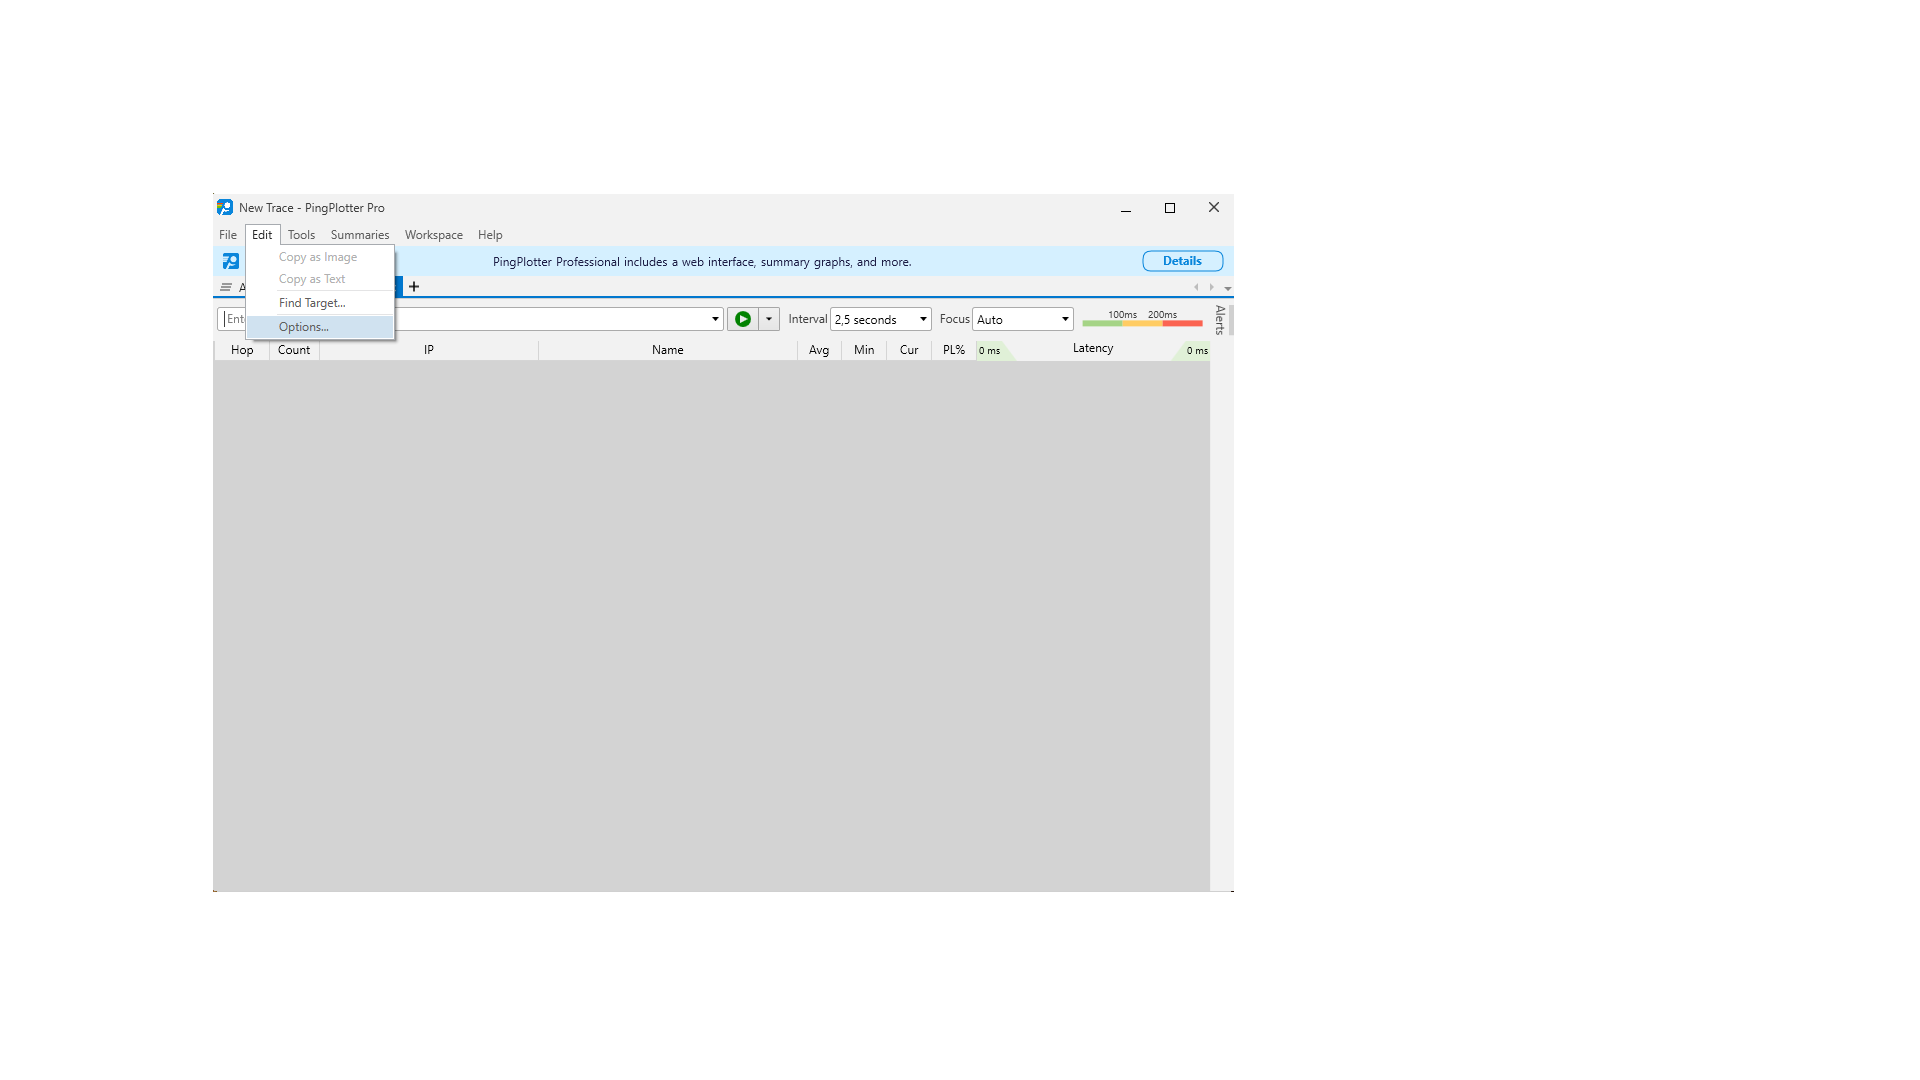Add new trace tab with plus icon
The image size is (1920, 1080).
click(414, 287)
